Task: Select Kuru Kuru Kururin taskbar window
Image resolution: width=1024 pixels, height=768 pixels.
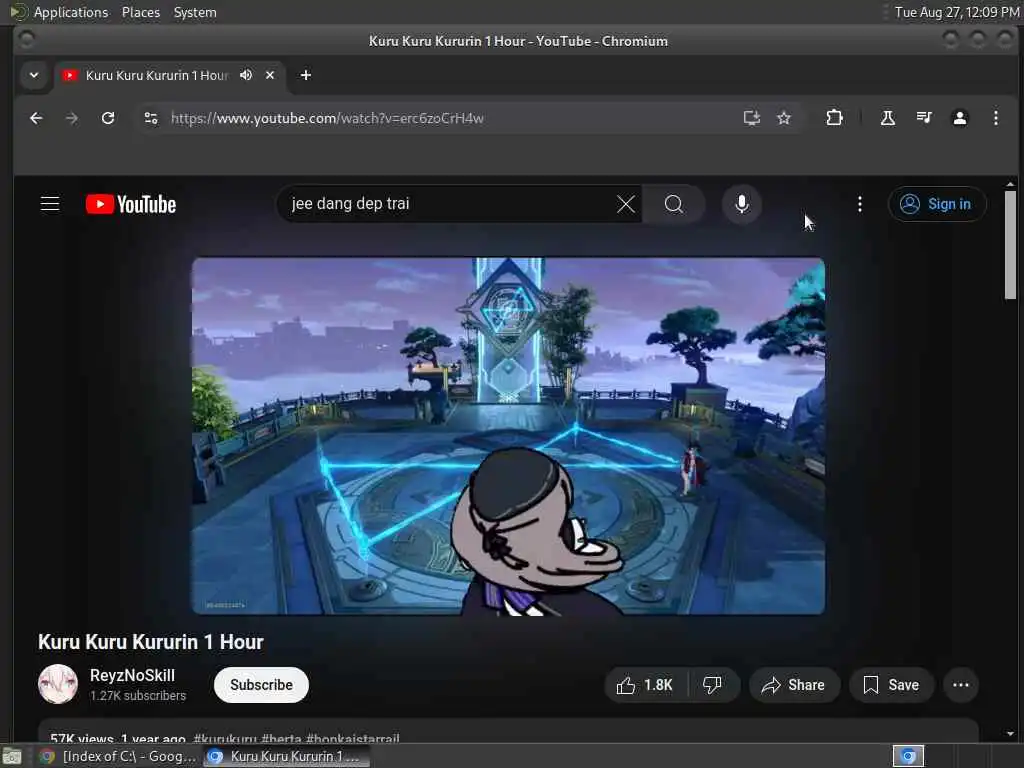Action: 286,756
